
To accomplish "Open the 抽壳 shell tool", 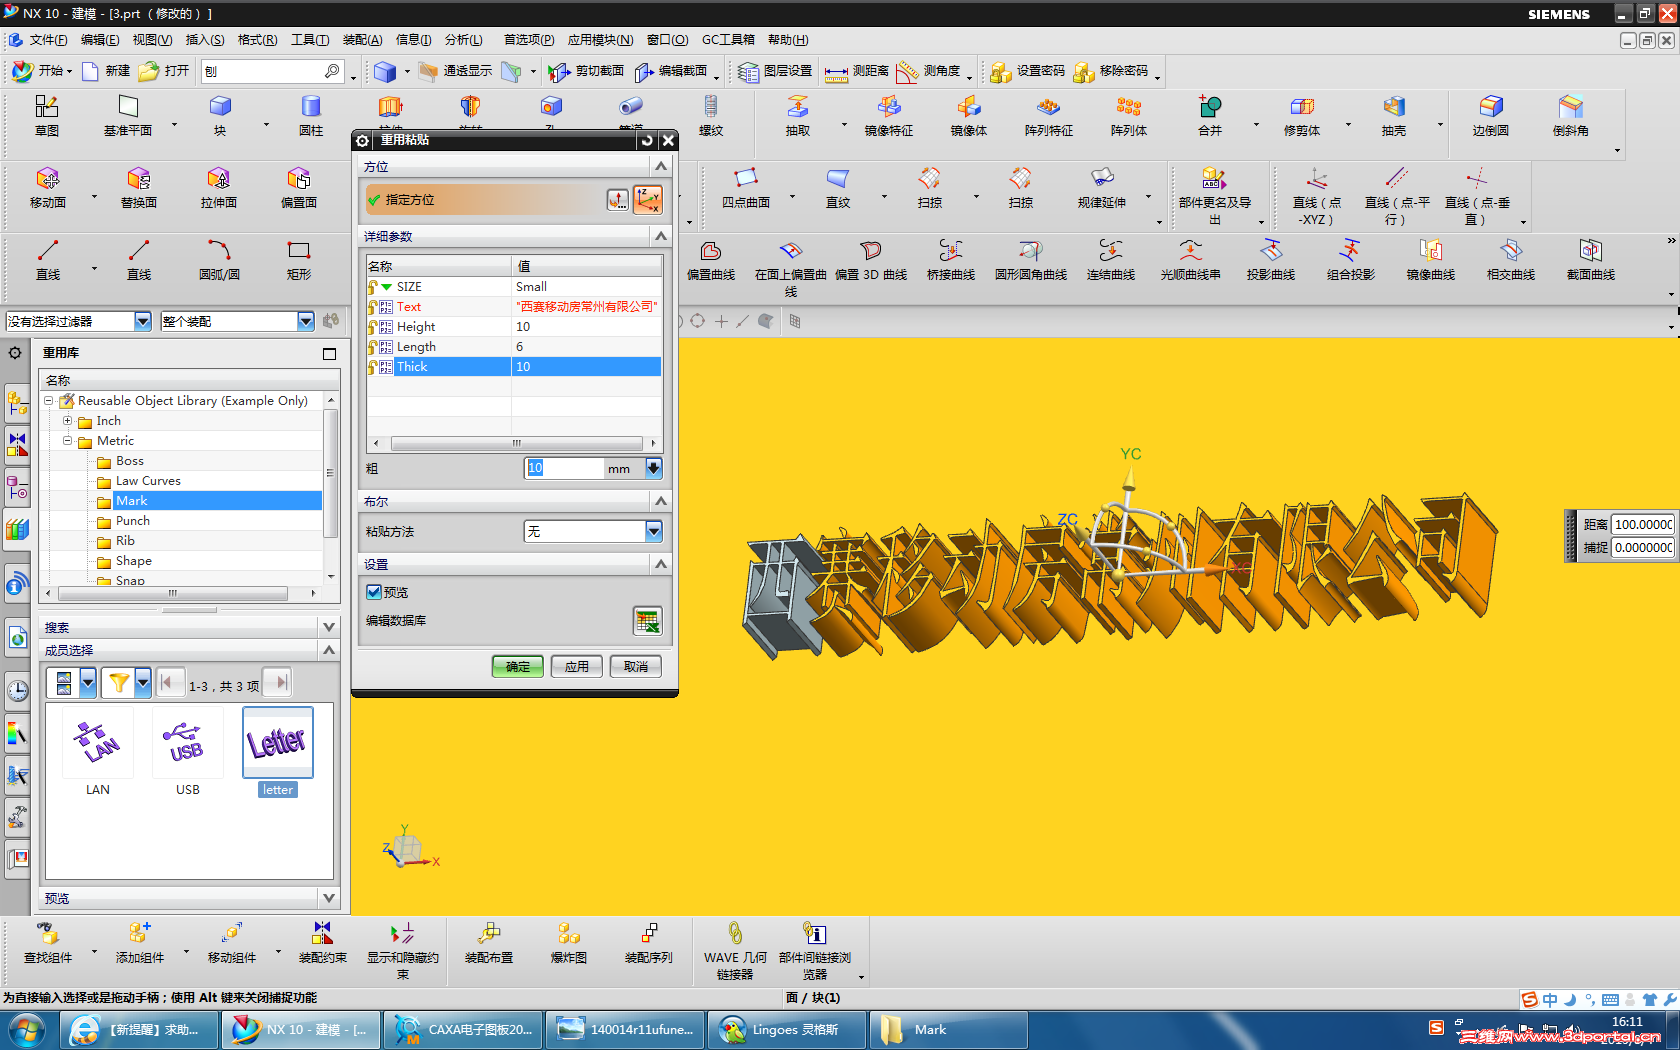I will pyautogui.click(x=1394, y=116).
